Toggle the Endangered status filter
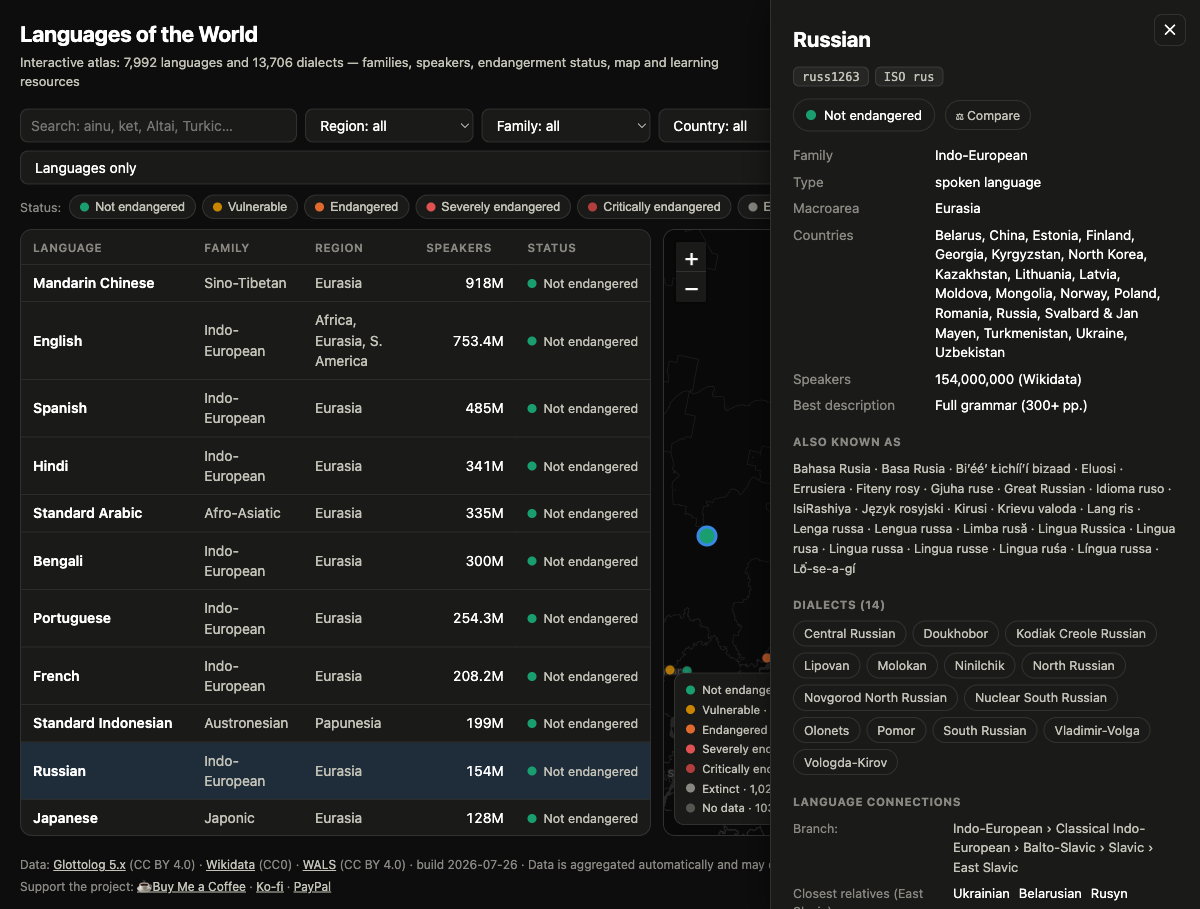Image resolution: width=1200 pixels, height=909 pixels. (x=356, y=207)
